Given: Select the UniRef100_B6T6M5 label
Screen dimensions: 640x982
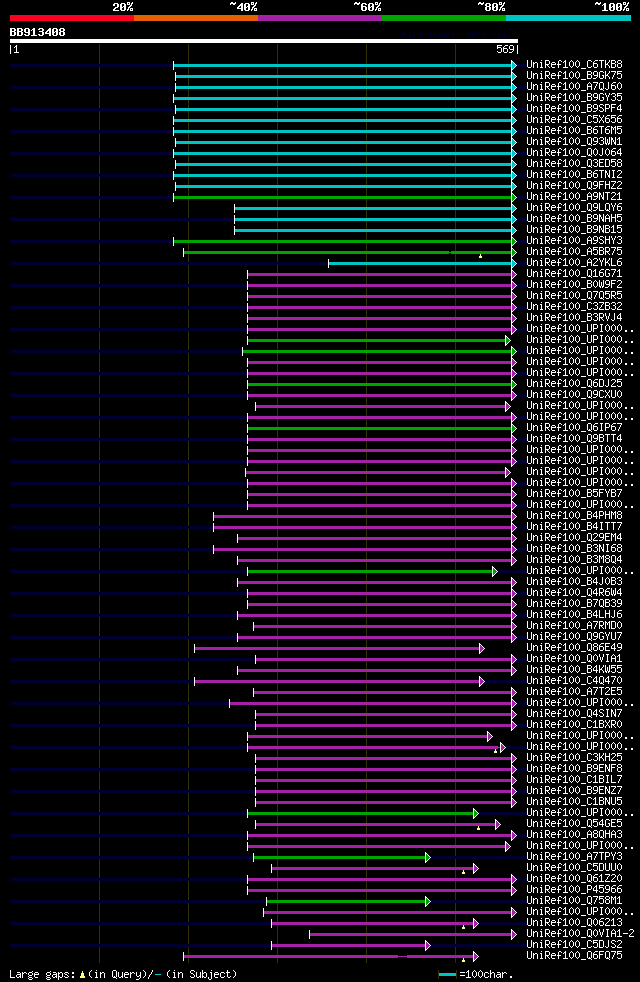Looking at the screenshot, I should pyautogui.click(x=574, y=131).
